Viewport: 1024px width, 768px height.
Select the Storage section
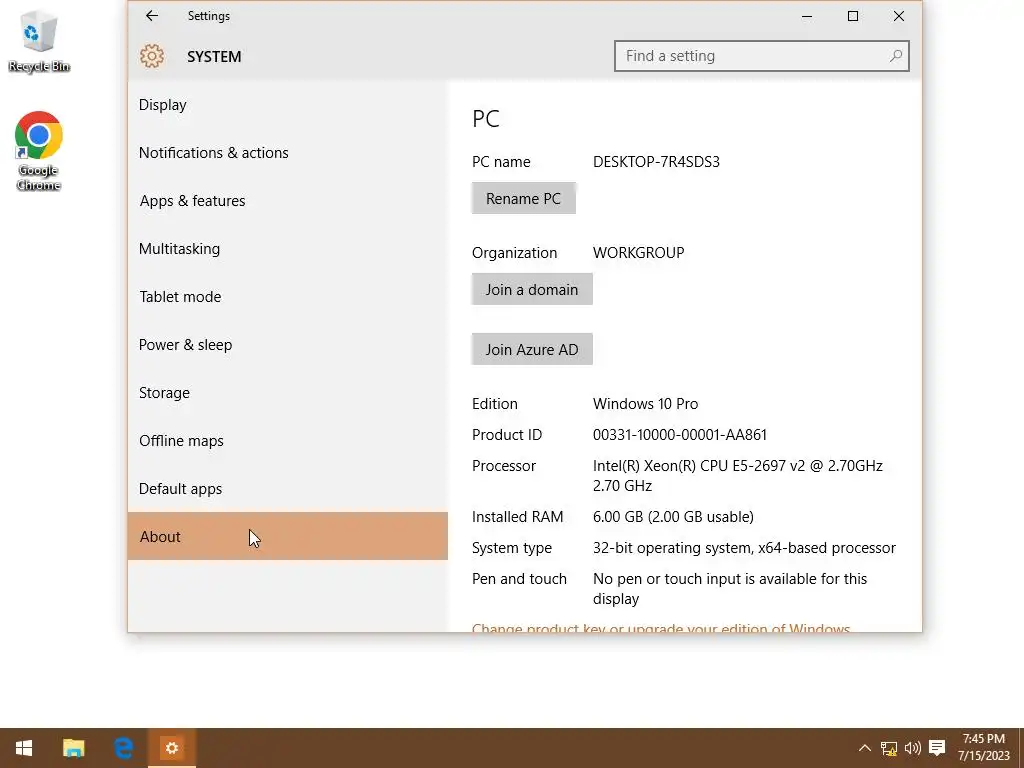point(288,392)
